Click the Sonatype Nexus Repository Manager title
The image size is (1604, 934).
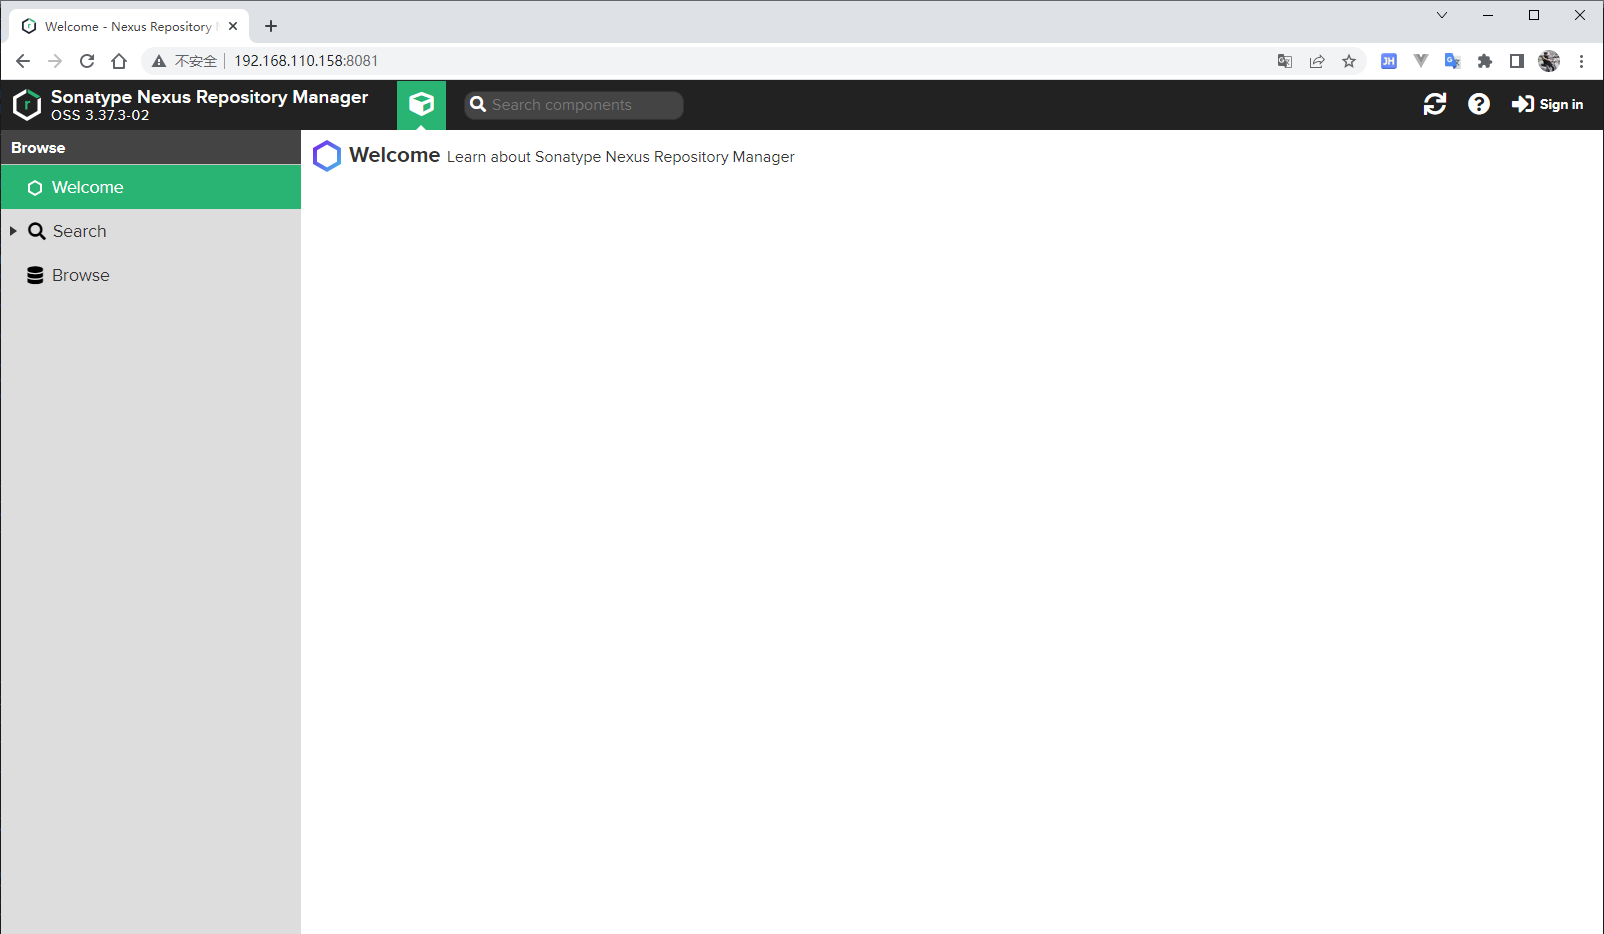click(209, 97)
